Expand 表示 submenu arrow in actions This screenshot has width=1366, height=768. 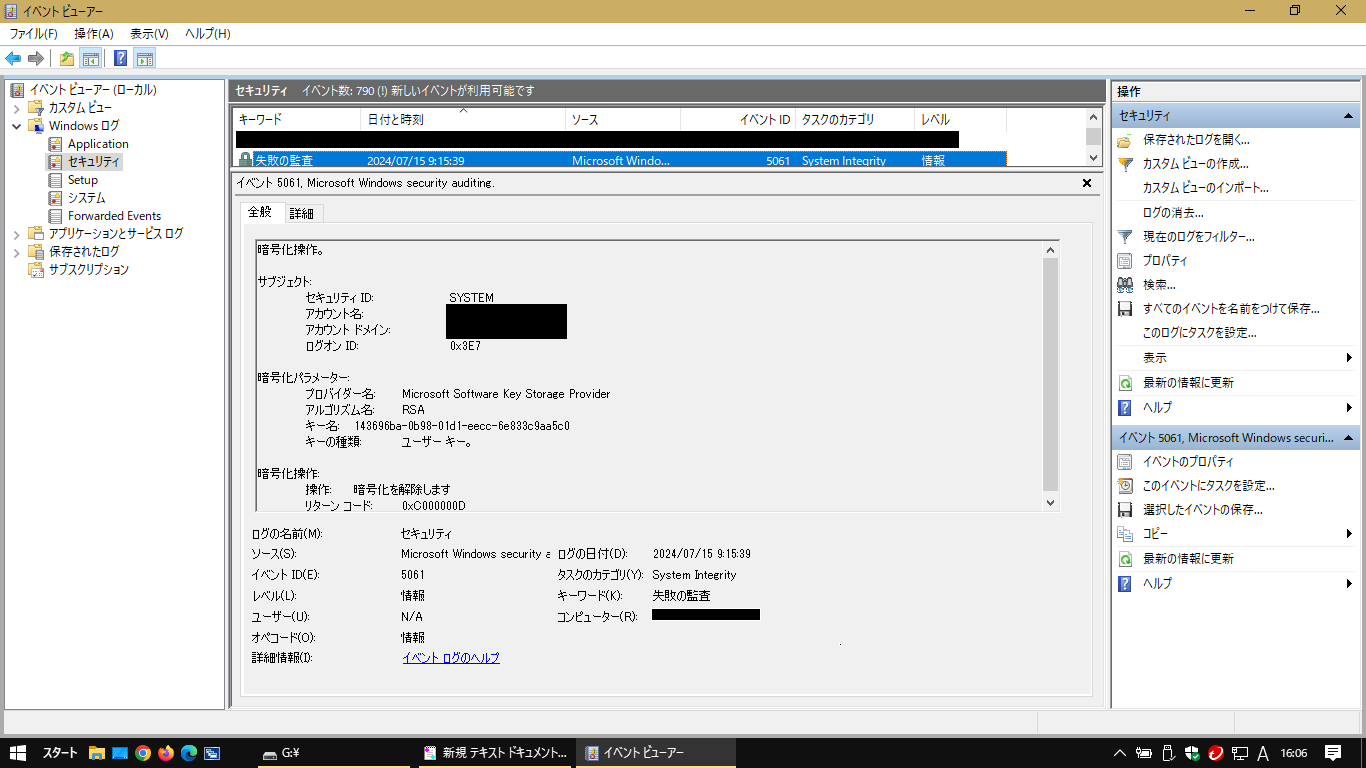pyautogui.click(x=1349, y=358)
